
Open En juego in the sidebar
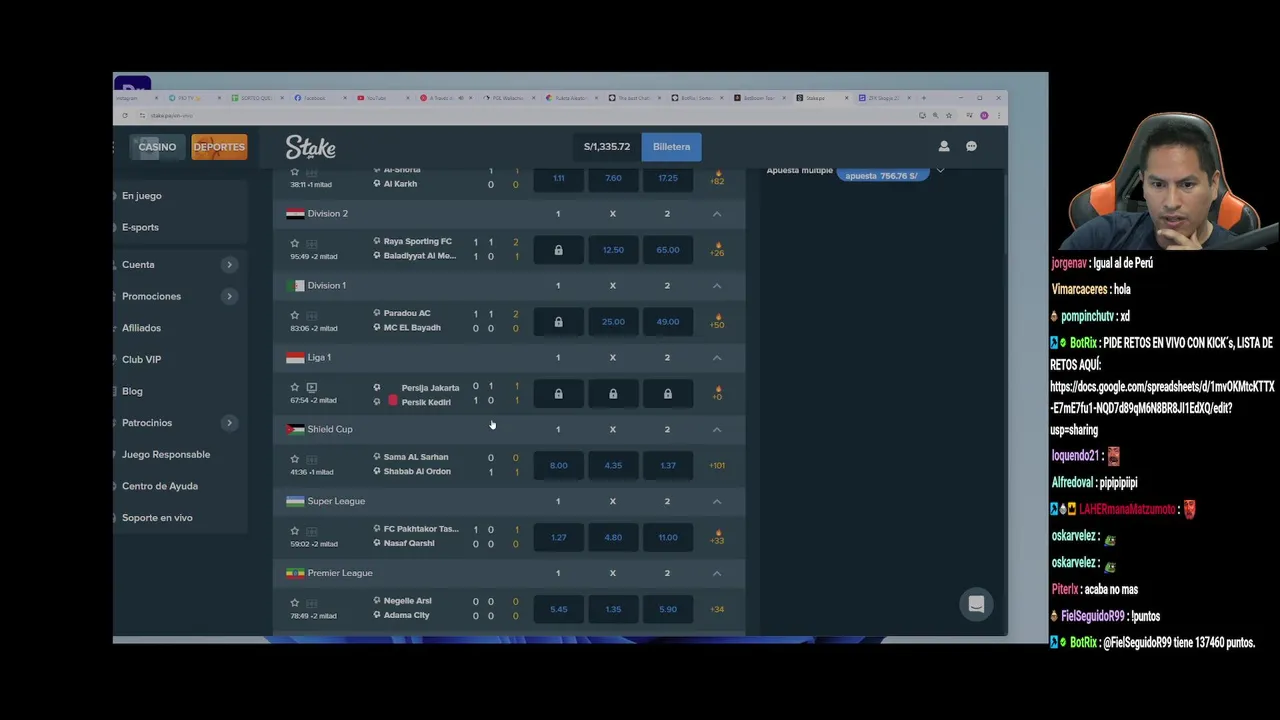tap(142, 196)
